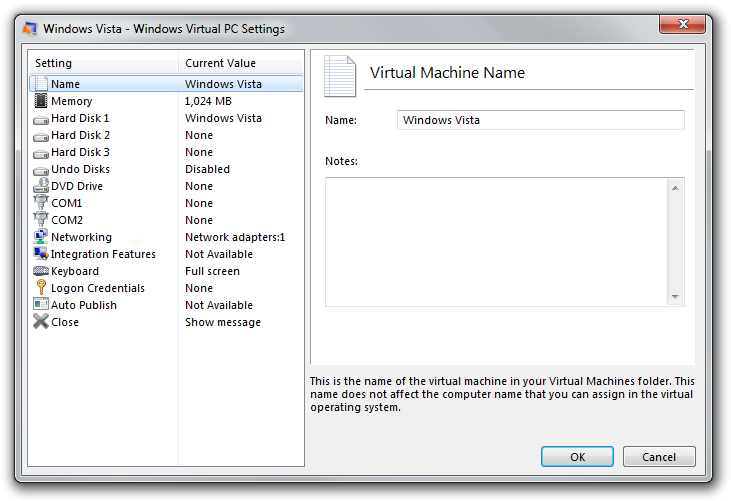Click the Current Value column header

click(241, 63)
